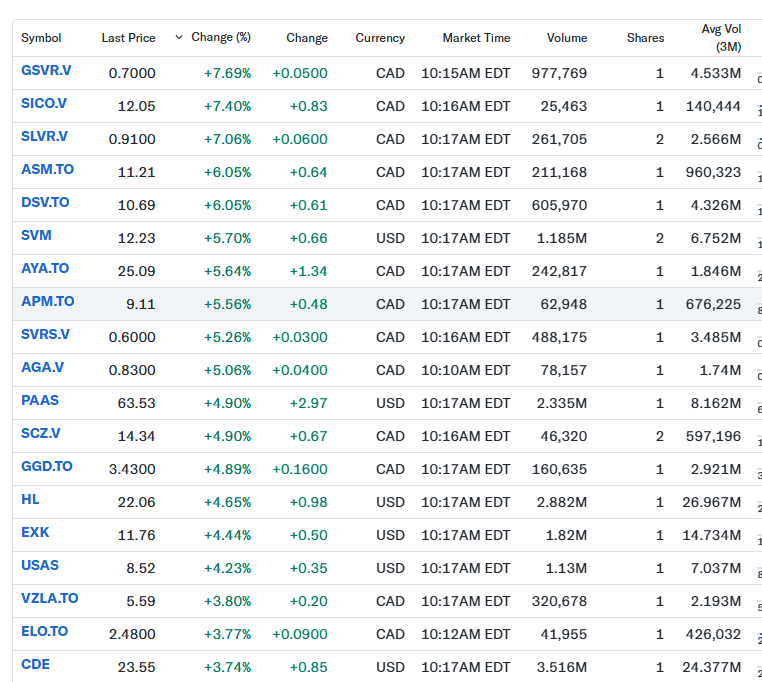Click the CDE ticker link
This screenshot has width=762, height=682.
pyautogui.click(x=35, y=664)
